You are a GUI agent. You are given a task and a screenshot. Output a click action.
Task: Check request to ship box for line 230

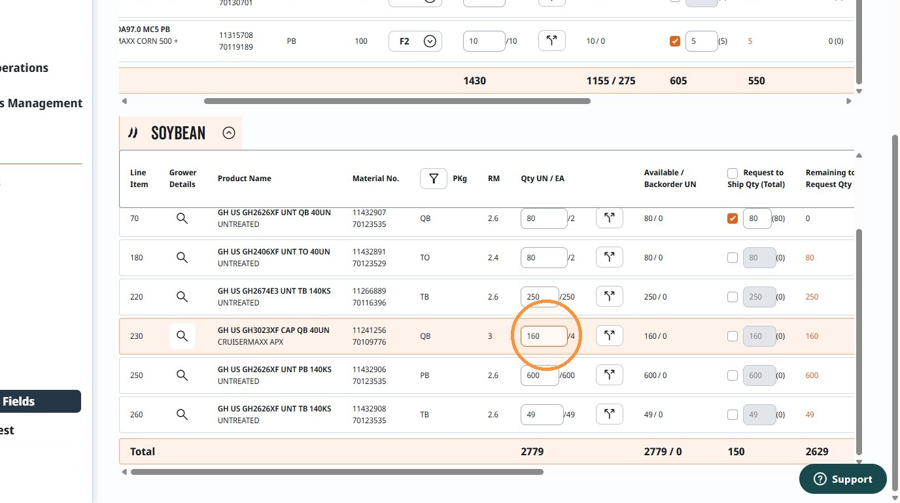[x=732, y=336]
